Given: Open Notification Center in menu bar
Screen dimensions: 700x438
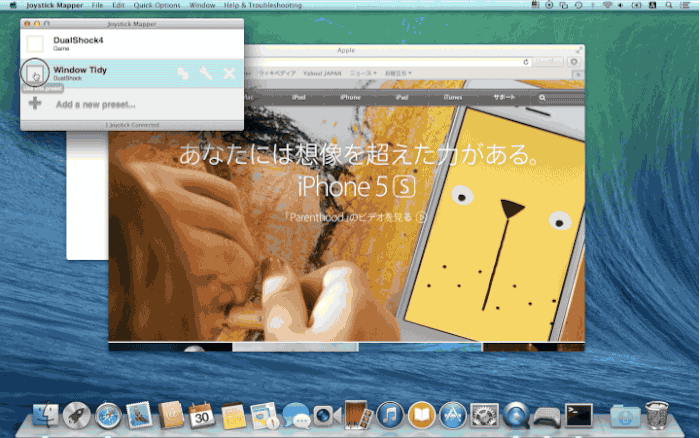Looking at the screenshot, I should (x=684, y=5).
